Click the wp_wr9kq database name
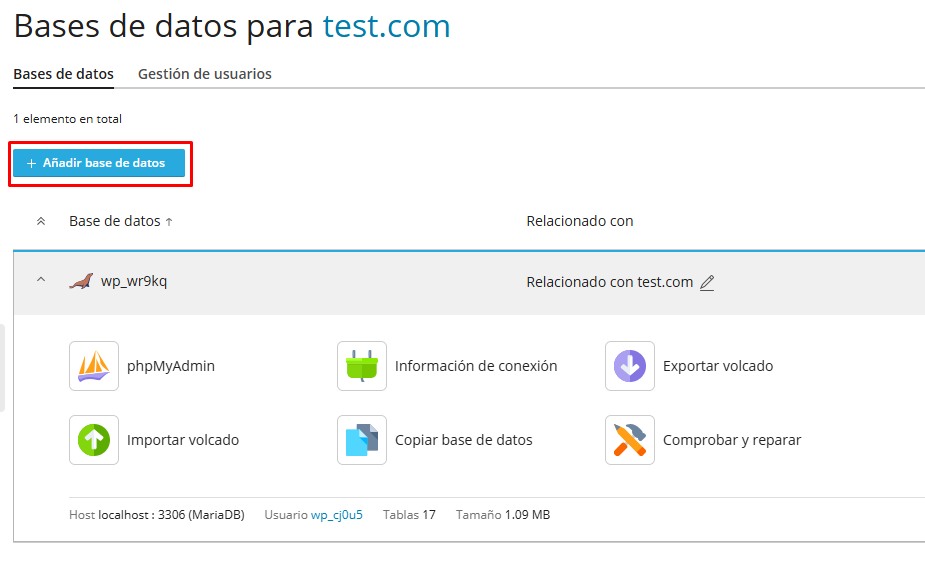This screenshot has height=576, width=925. 134,281
